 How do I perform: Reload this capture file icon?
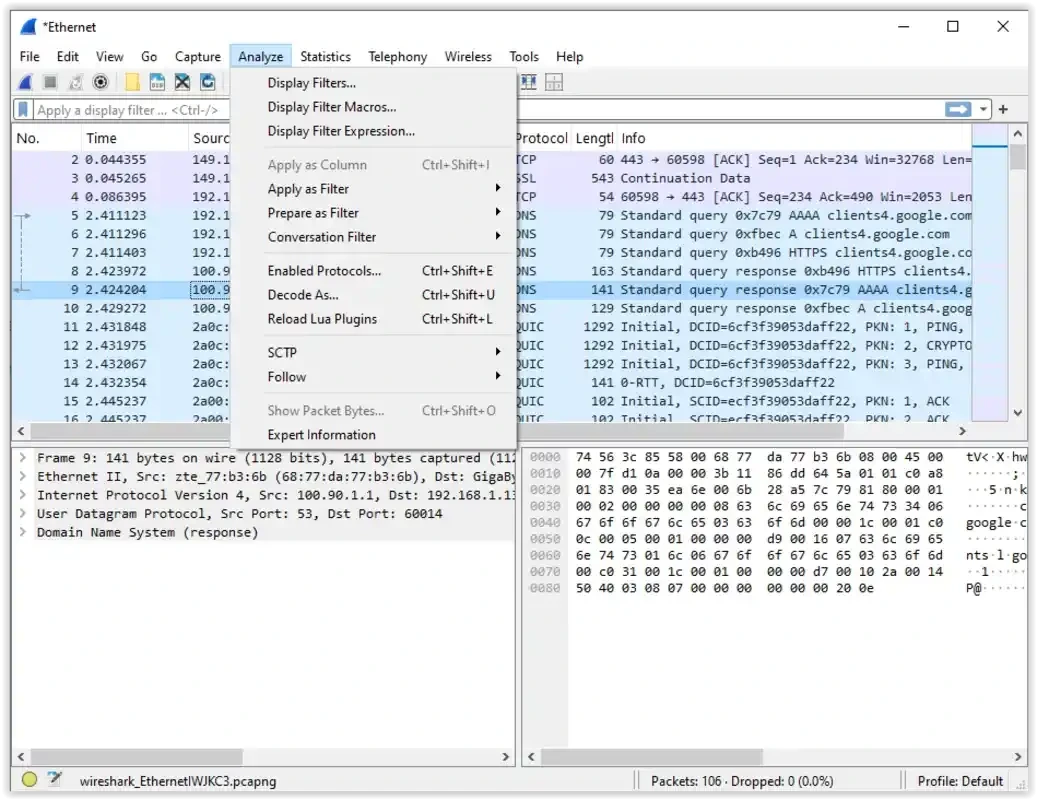click(208, 82)
